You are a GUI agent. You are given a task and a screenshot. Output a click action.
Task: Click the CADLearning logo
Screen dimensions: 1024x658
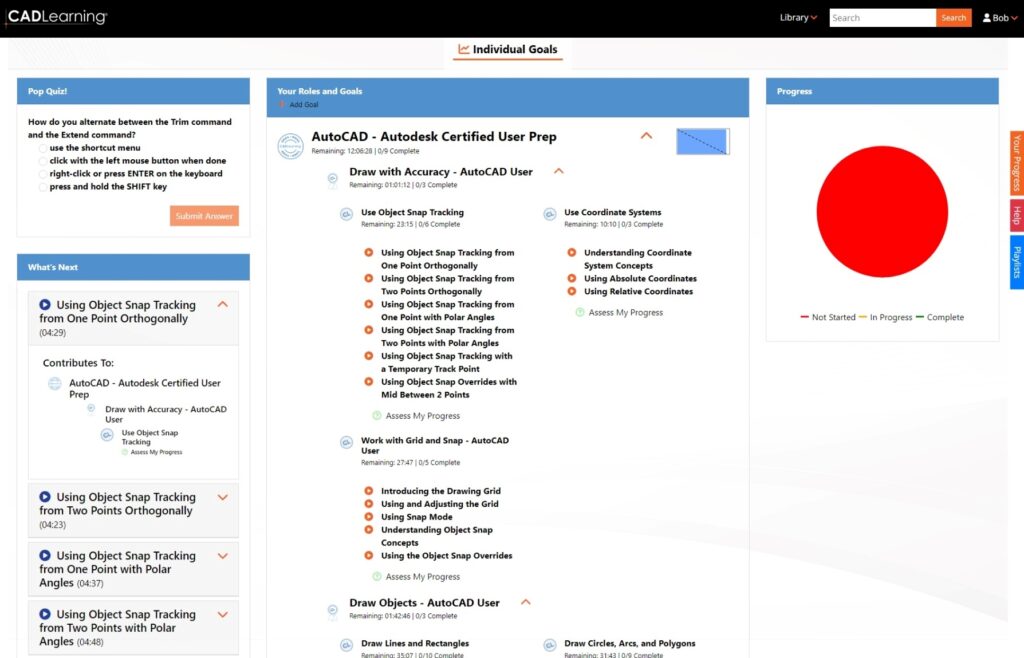pyautogui.click(x=56, y=18)
